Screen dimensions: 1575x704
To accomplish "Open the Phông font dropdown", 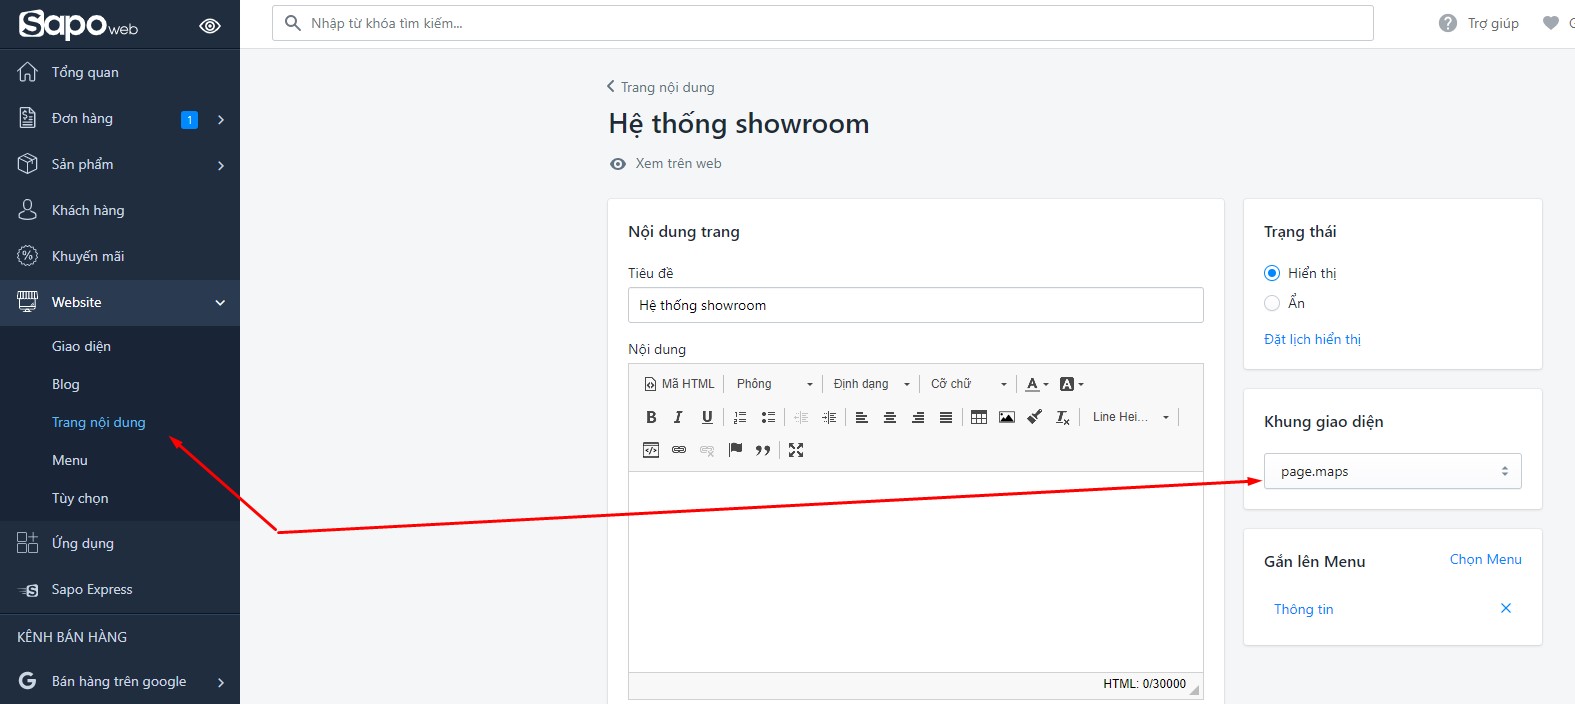I will pos(775,384).
